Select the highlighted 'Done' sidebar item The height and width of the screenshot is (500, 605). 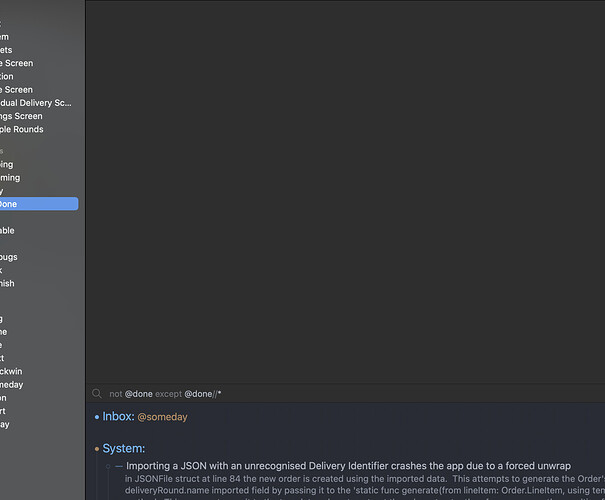pos(30,204)
